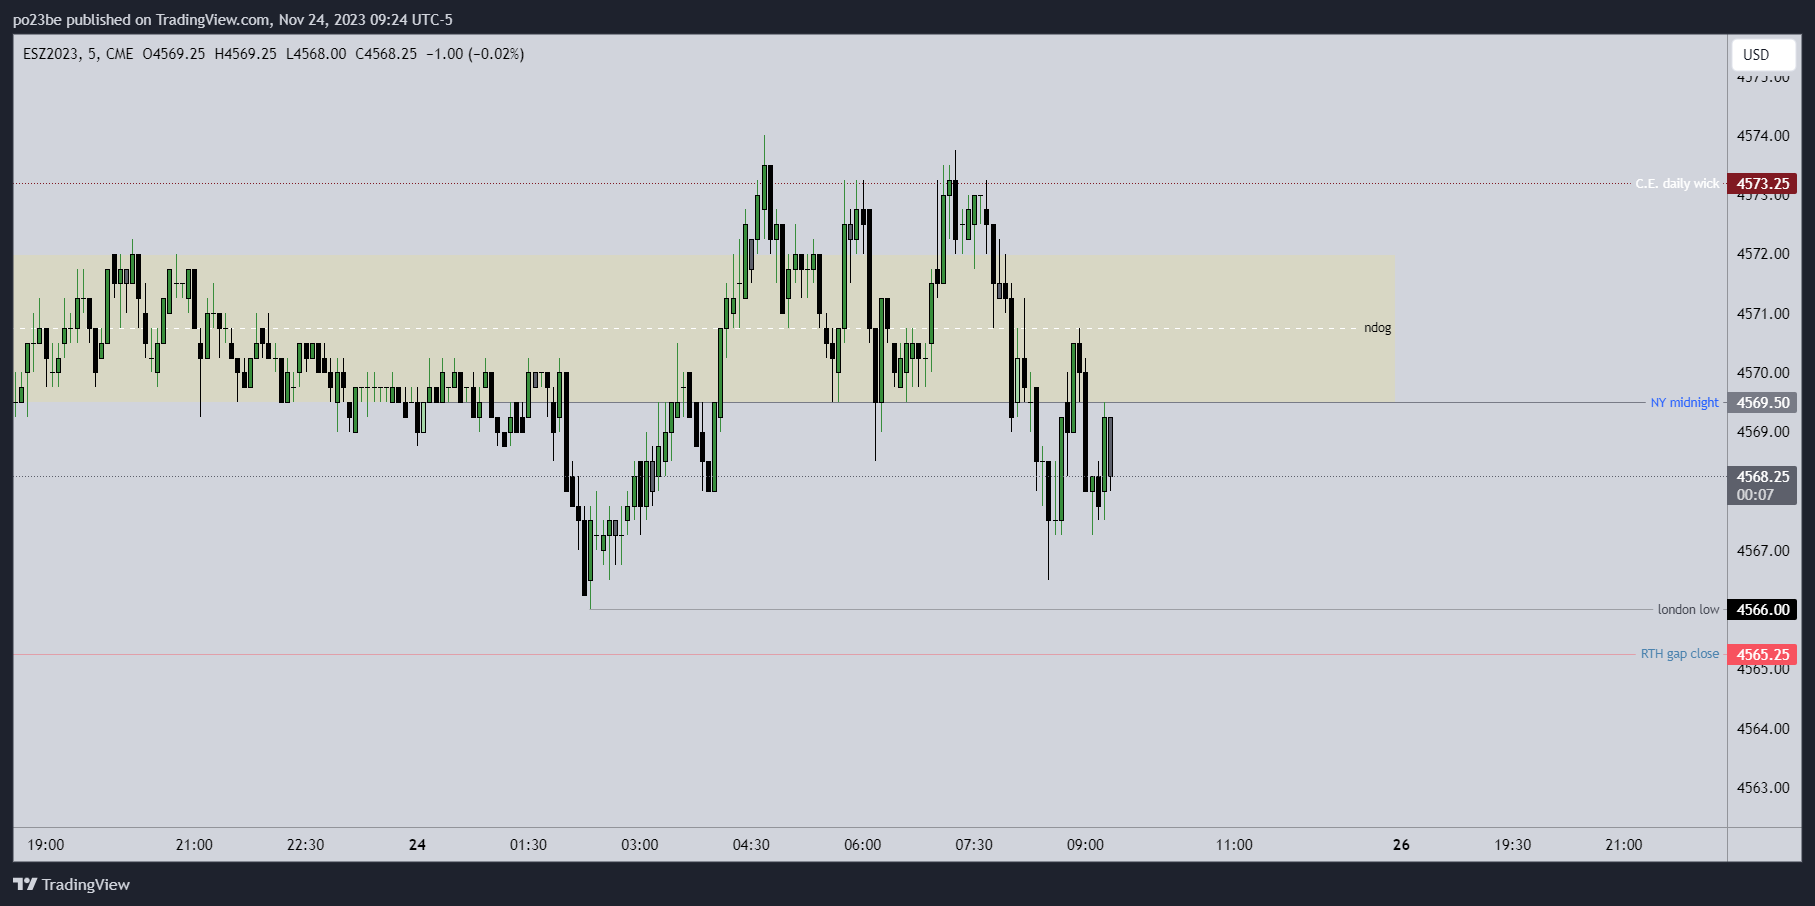Viewport: 1815px width, 906px height.
Task: Select the grey 4569.50 price tag
Action: [x=1762, y=403]
